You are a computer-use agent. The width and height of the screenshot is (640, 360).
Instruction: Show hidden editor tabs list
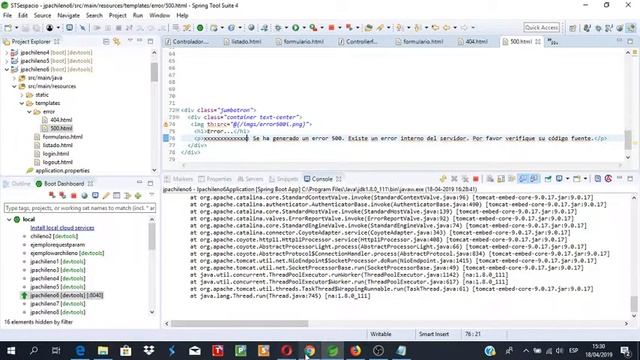[553, 42]
